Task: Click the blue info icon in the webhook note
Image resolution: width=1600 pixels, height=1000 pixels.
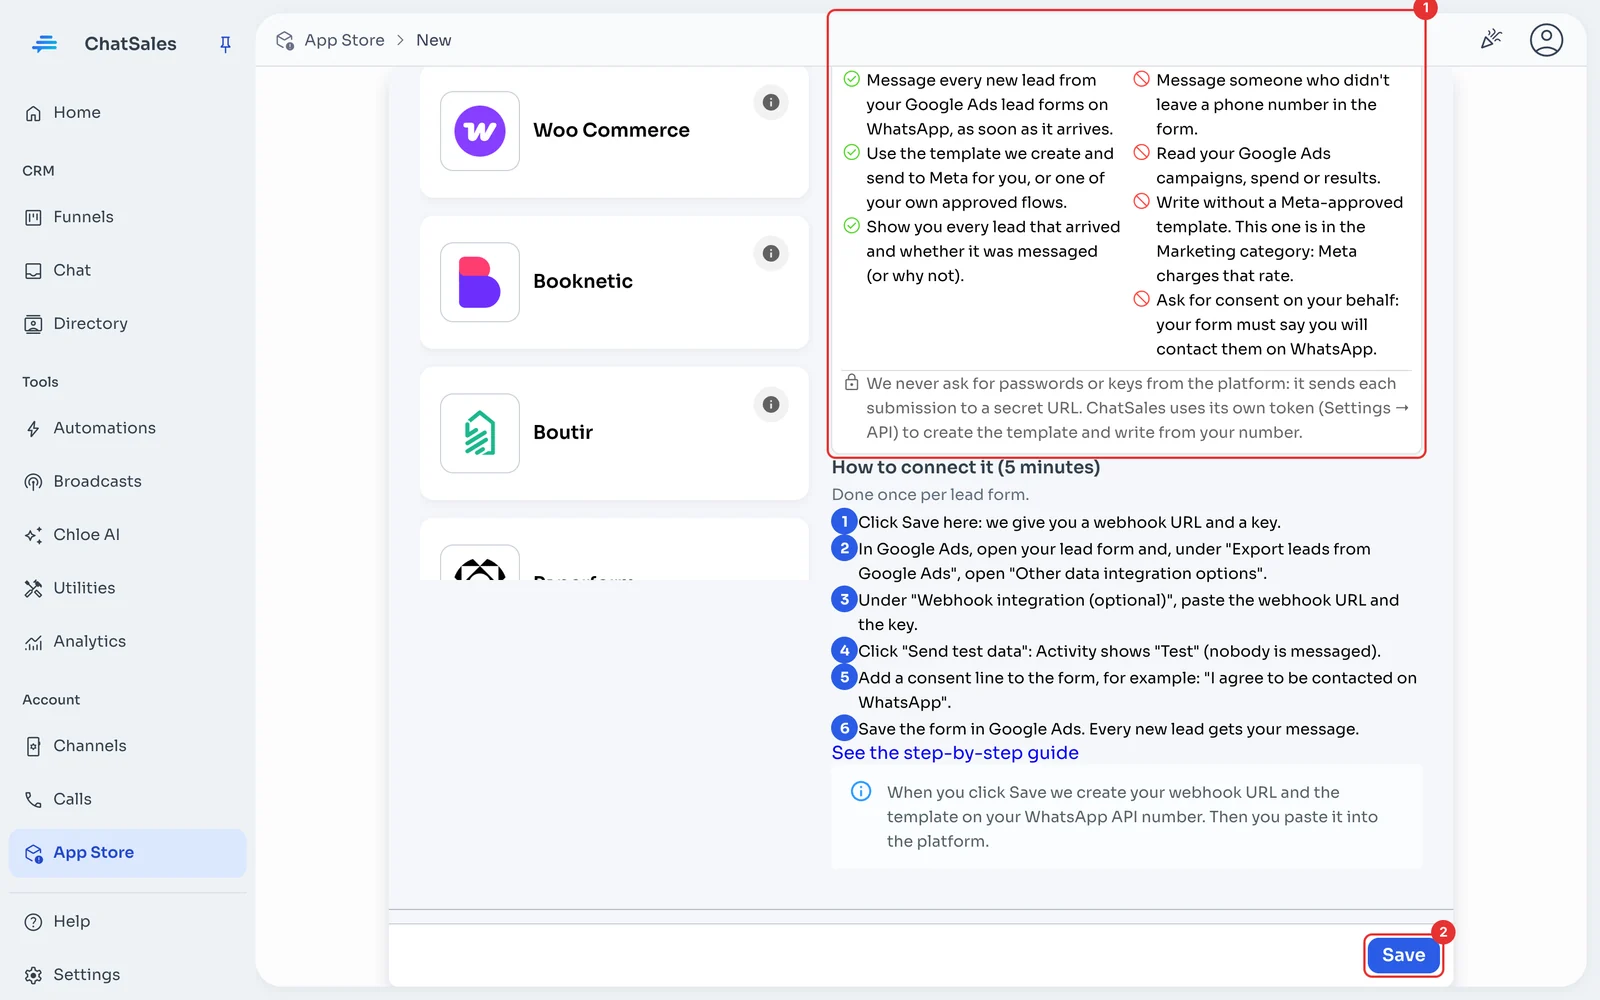Action: coord(860,791)
